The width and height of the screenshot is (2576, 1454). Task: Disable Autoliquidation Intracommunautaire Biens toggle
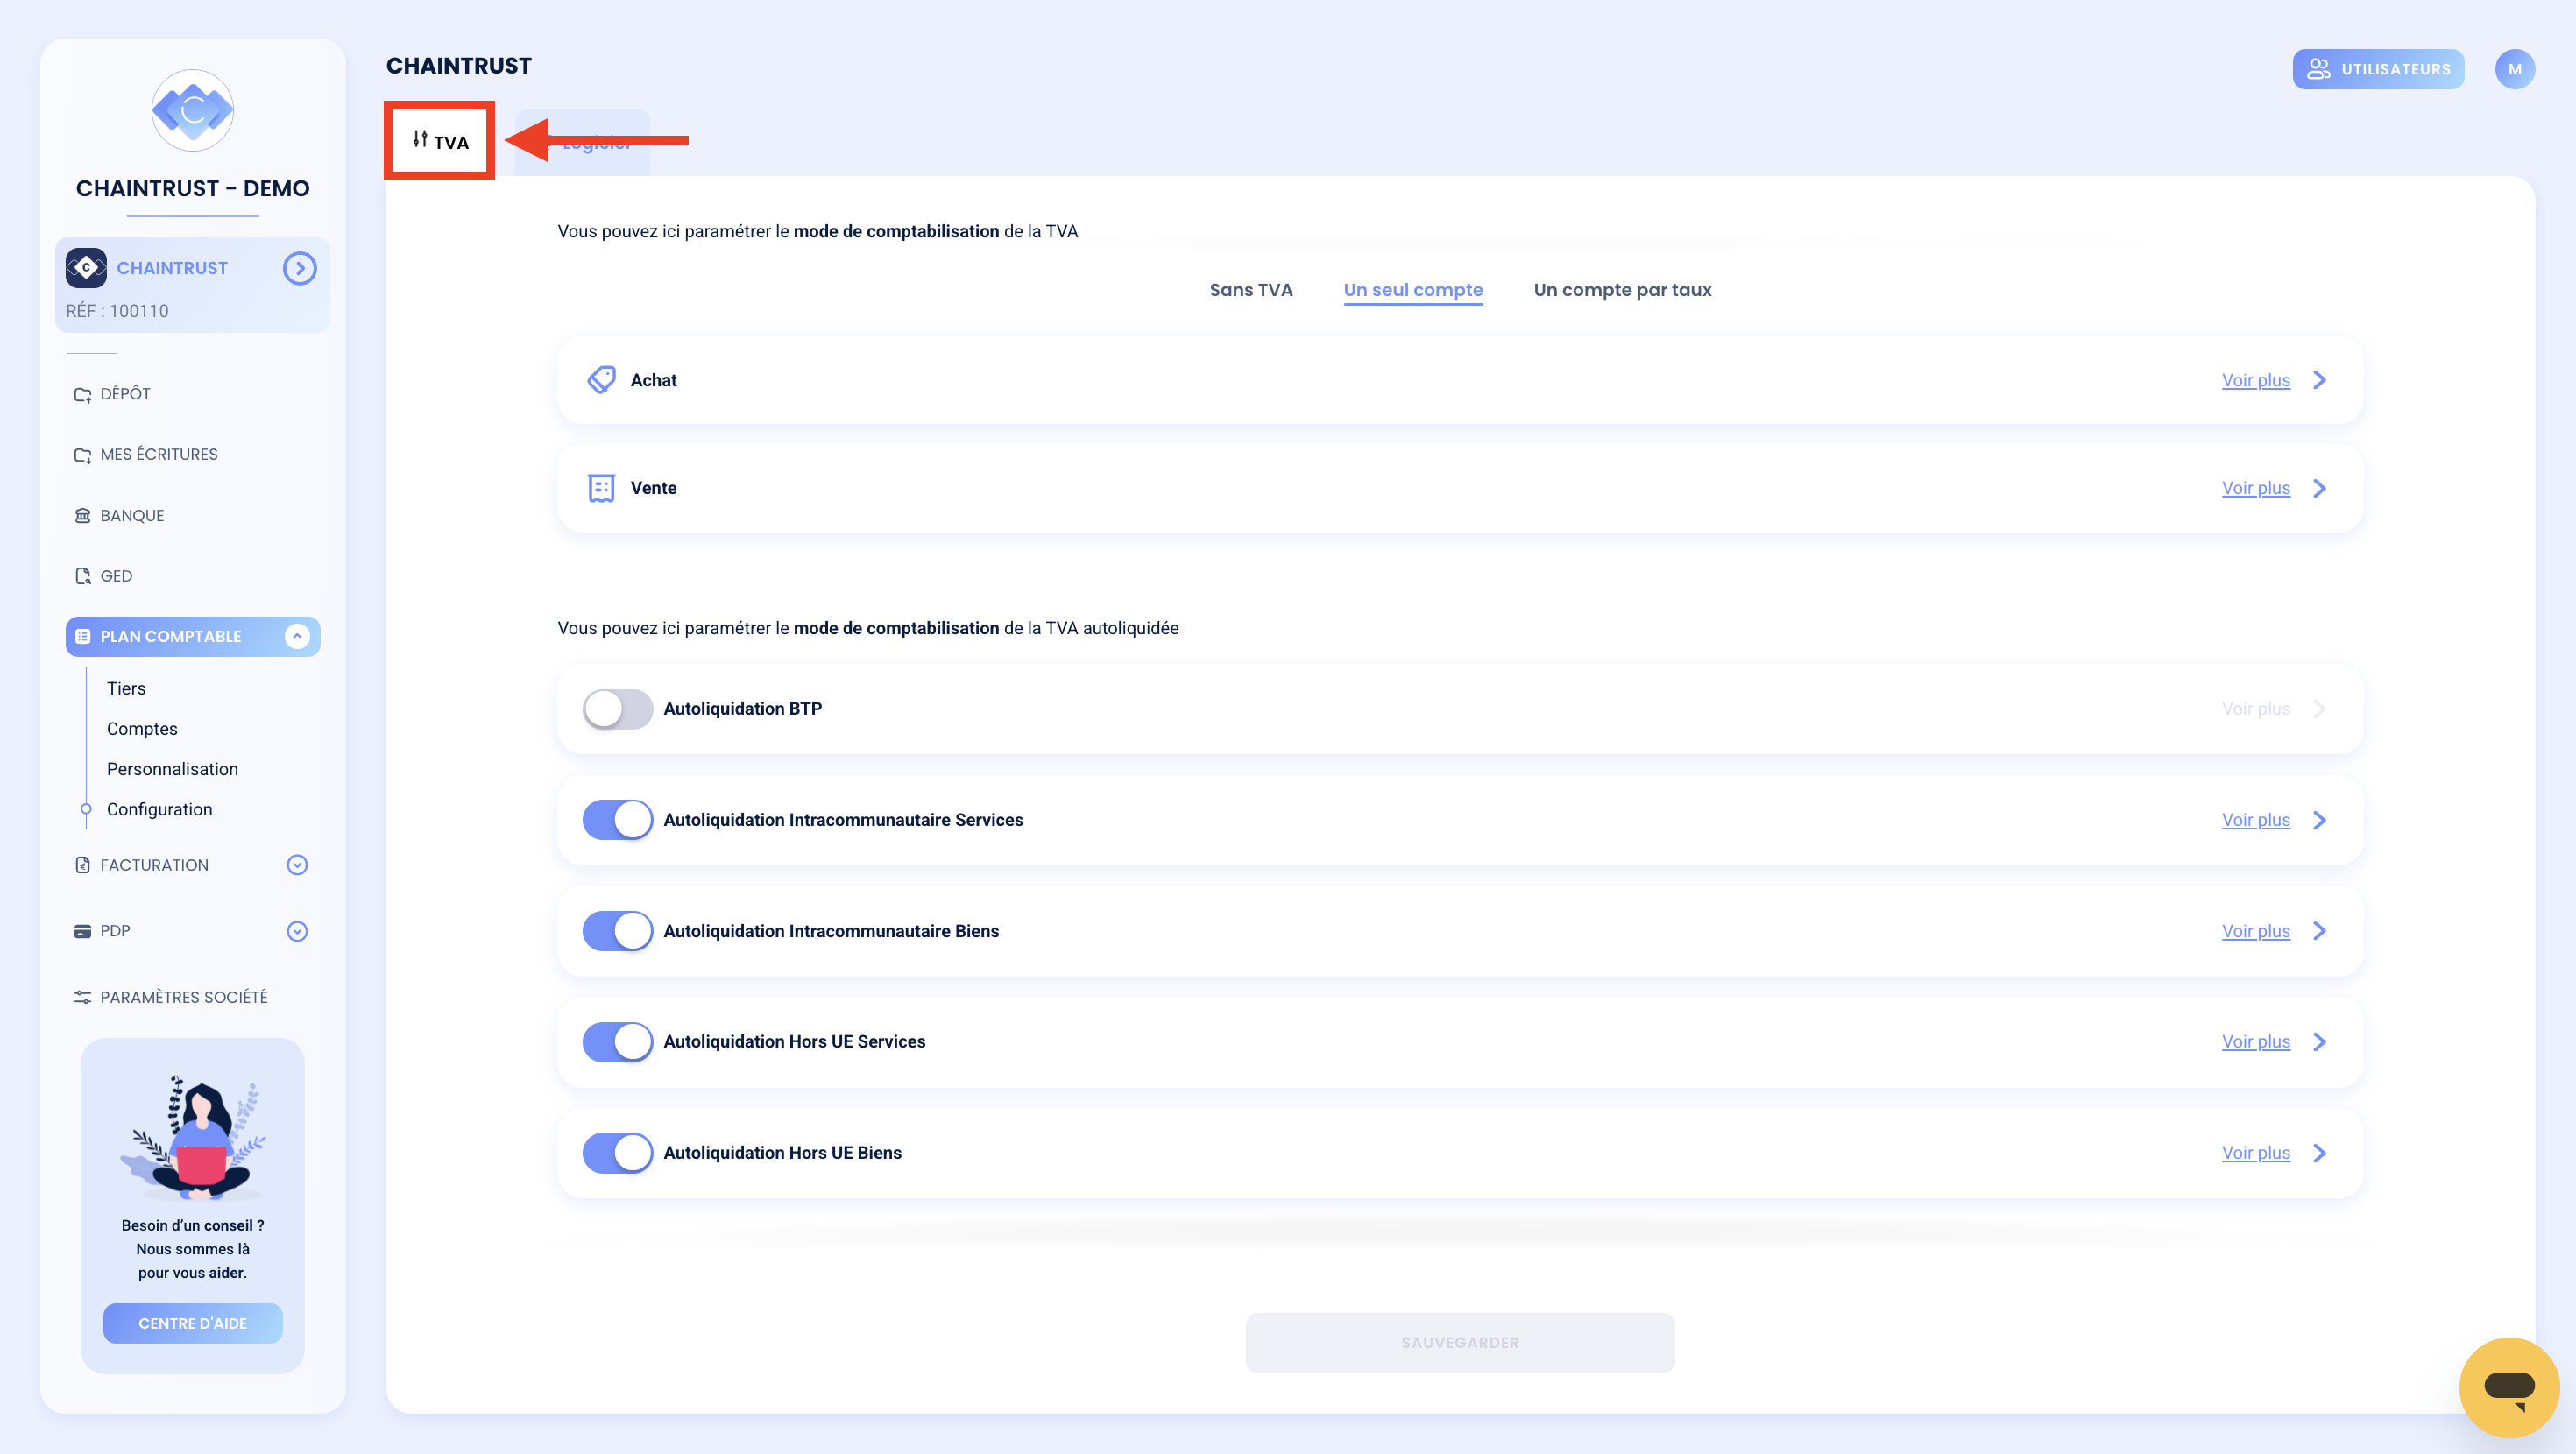click(618, 931)
